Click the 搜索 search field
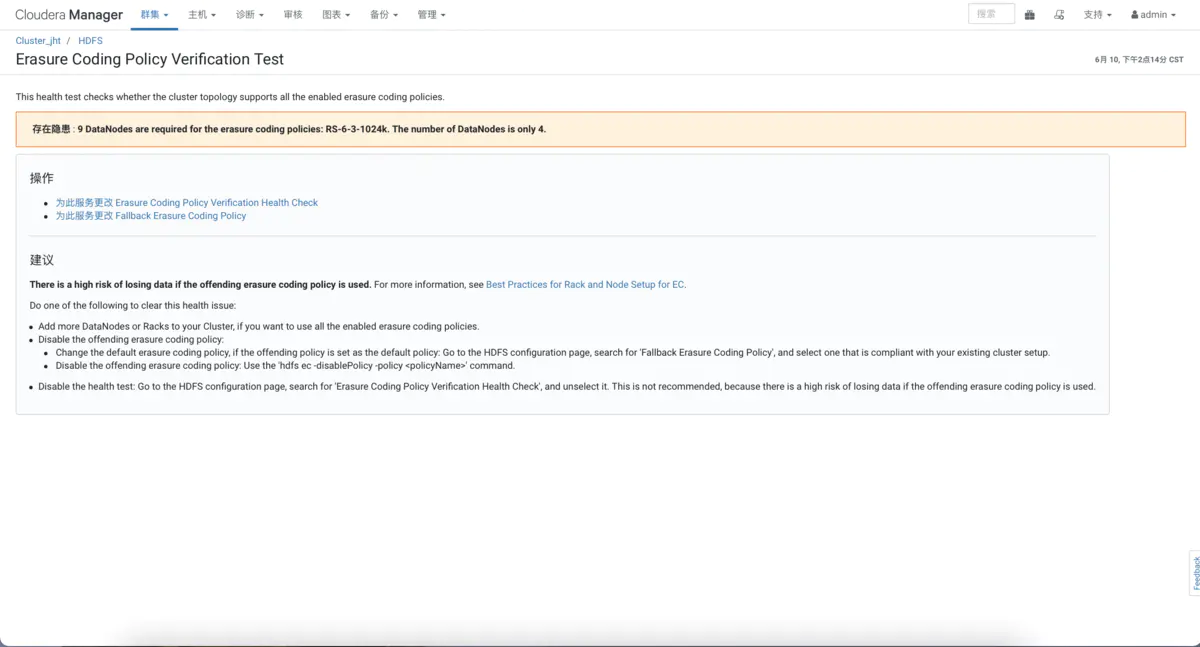The height and width of the screenshot is (647, 1200). coord(991,14)
